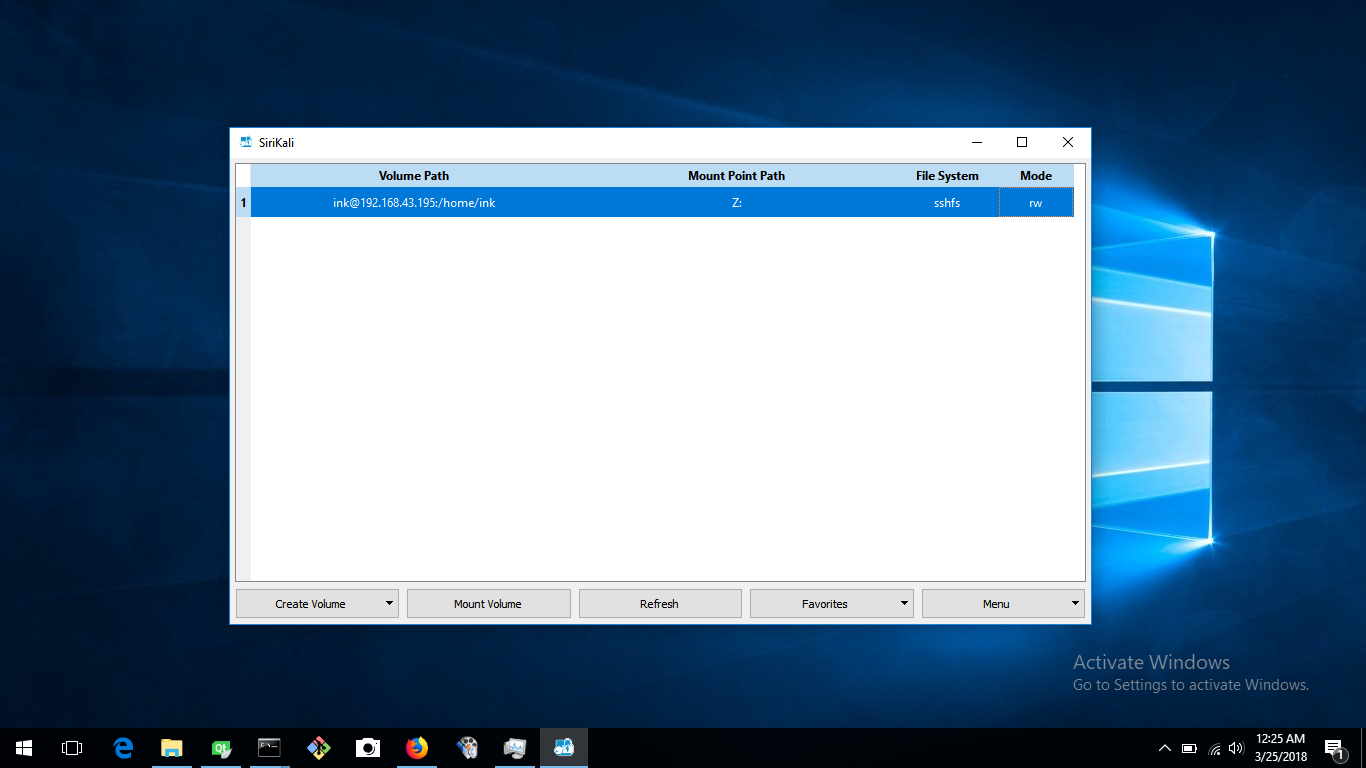Open the Menu dropdown button
Image resolution: width=1366 pixels, height=768 pixels.
pos(1003,604)
